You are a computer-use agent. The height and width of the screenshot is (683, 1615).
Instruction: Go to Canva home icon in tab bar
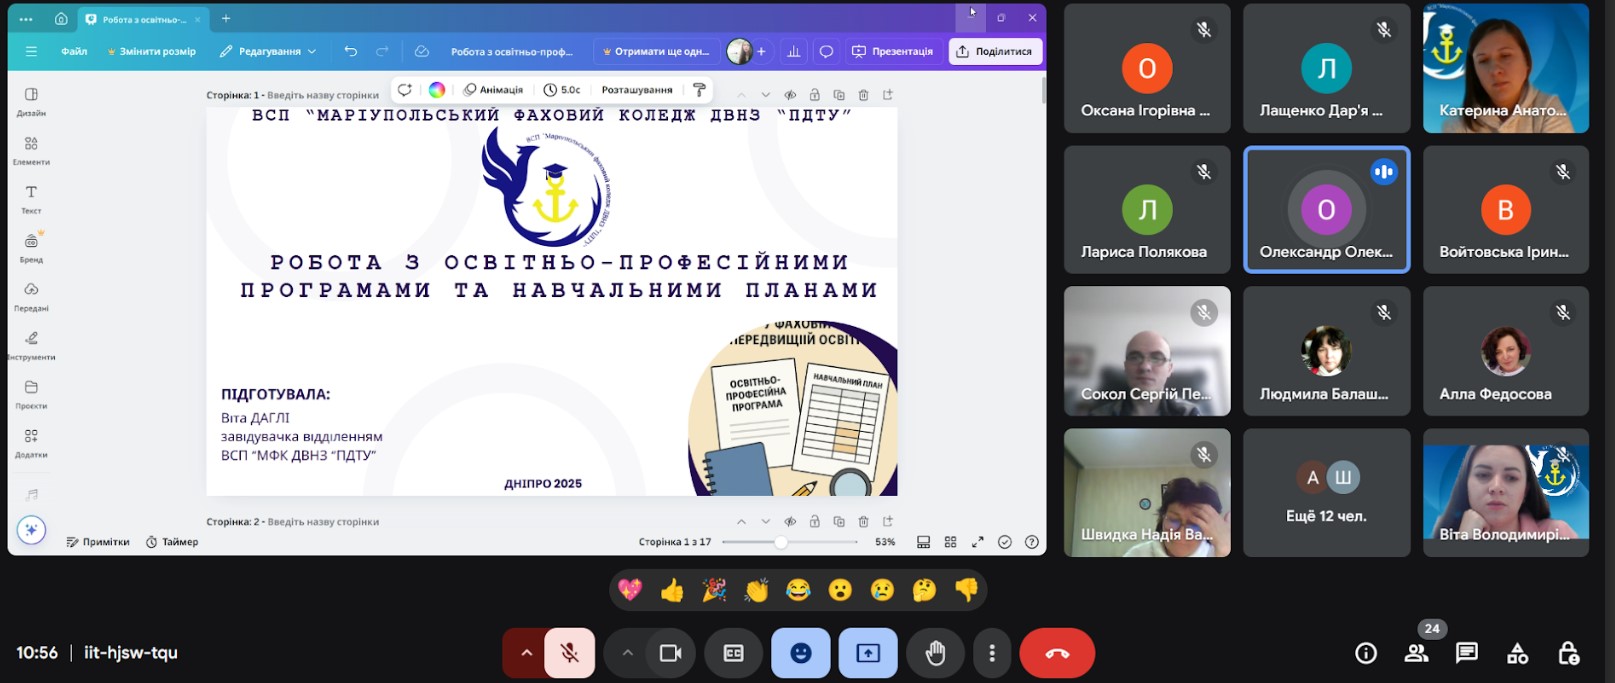(61, 18)
